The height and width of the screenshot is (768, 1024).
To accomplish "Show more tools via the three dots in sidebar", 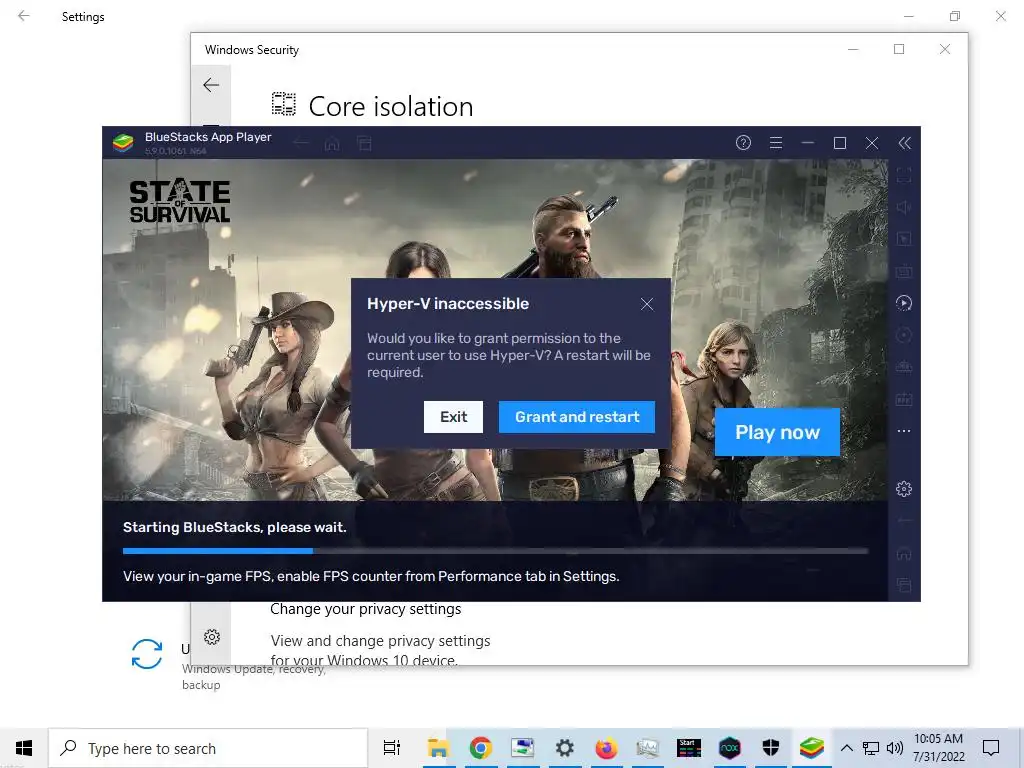I will 904,431.
